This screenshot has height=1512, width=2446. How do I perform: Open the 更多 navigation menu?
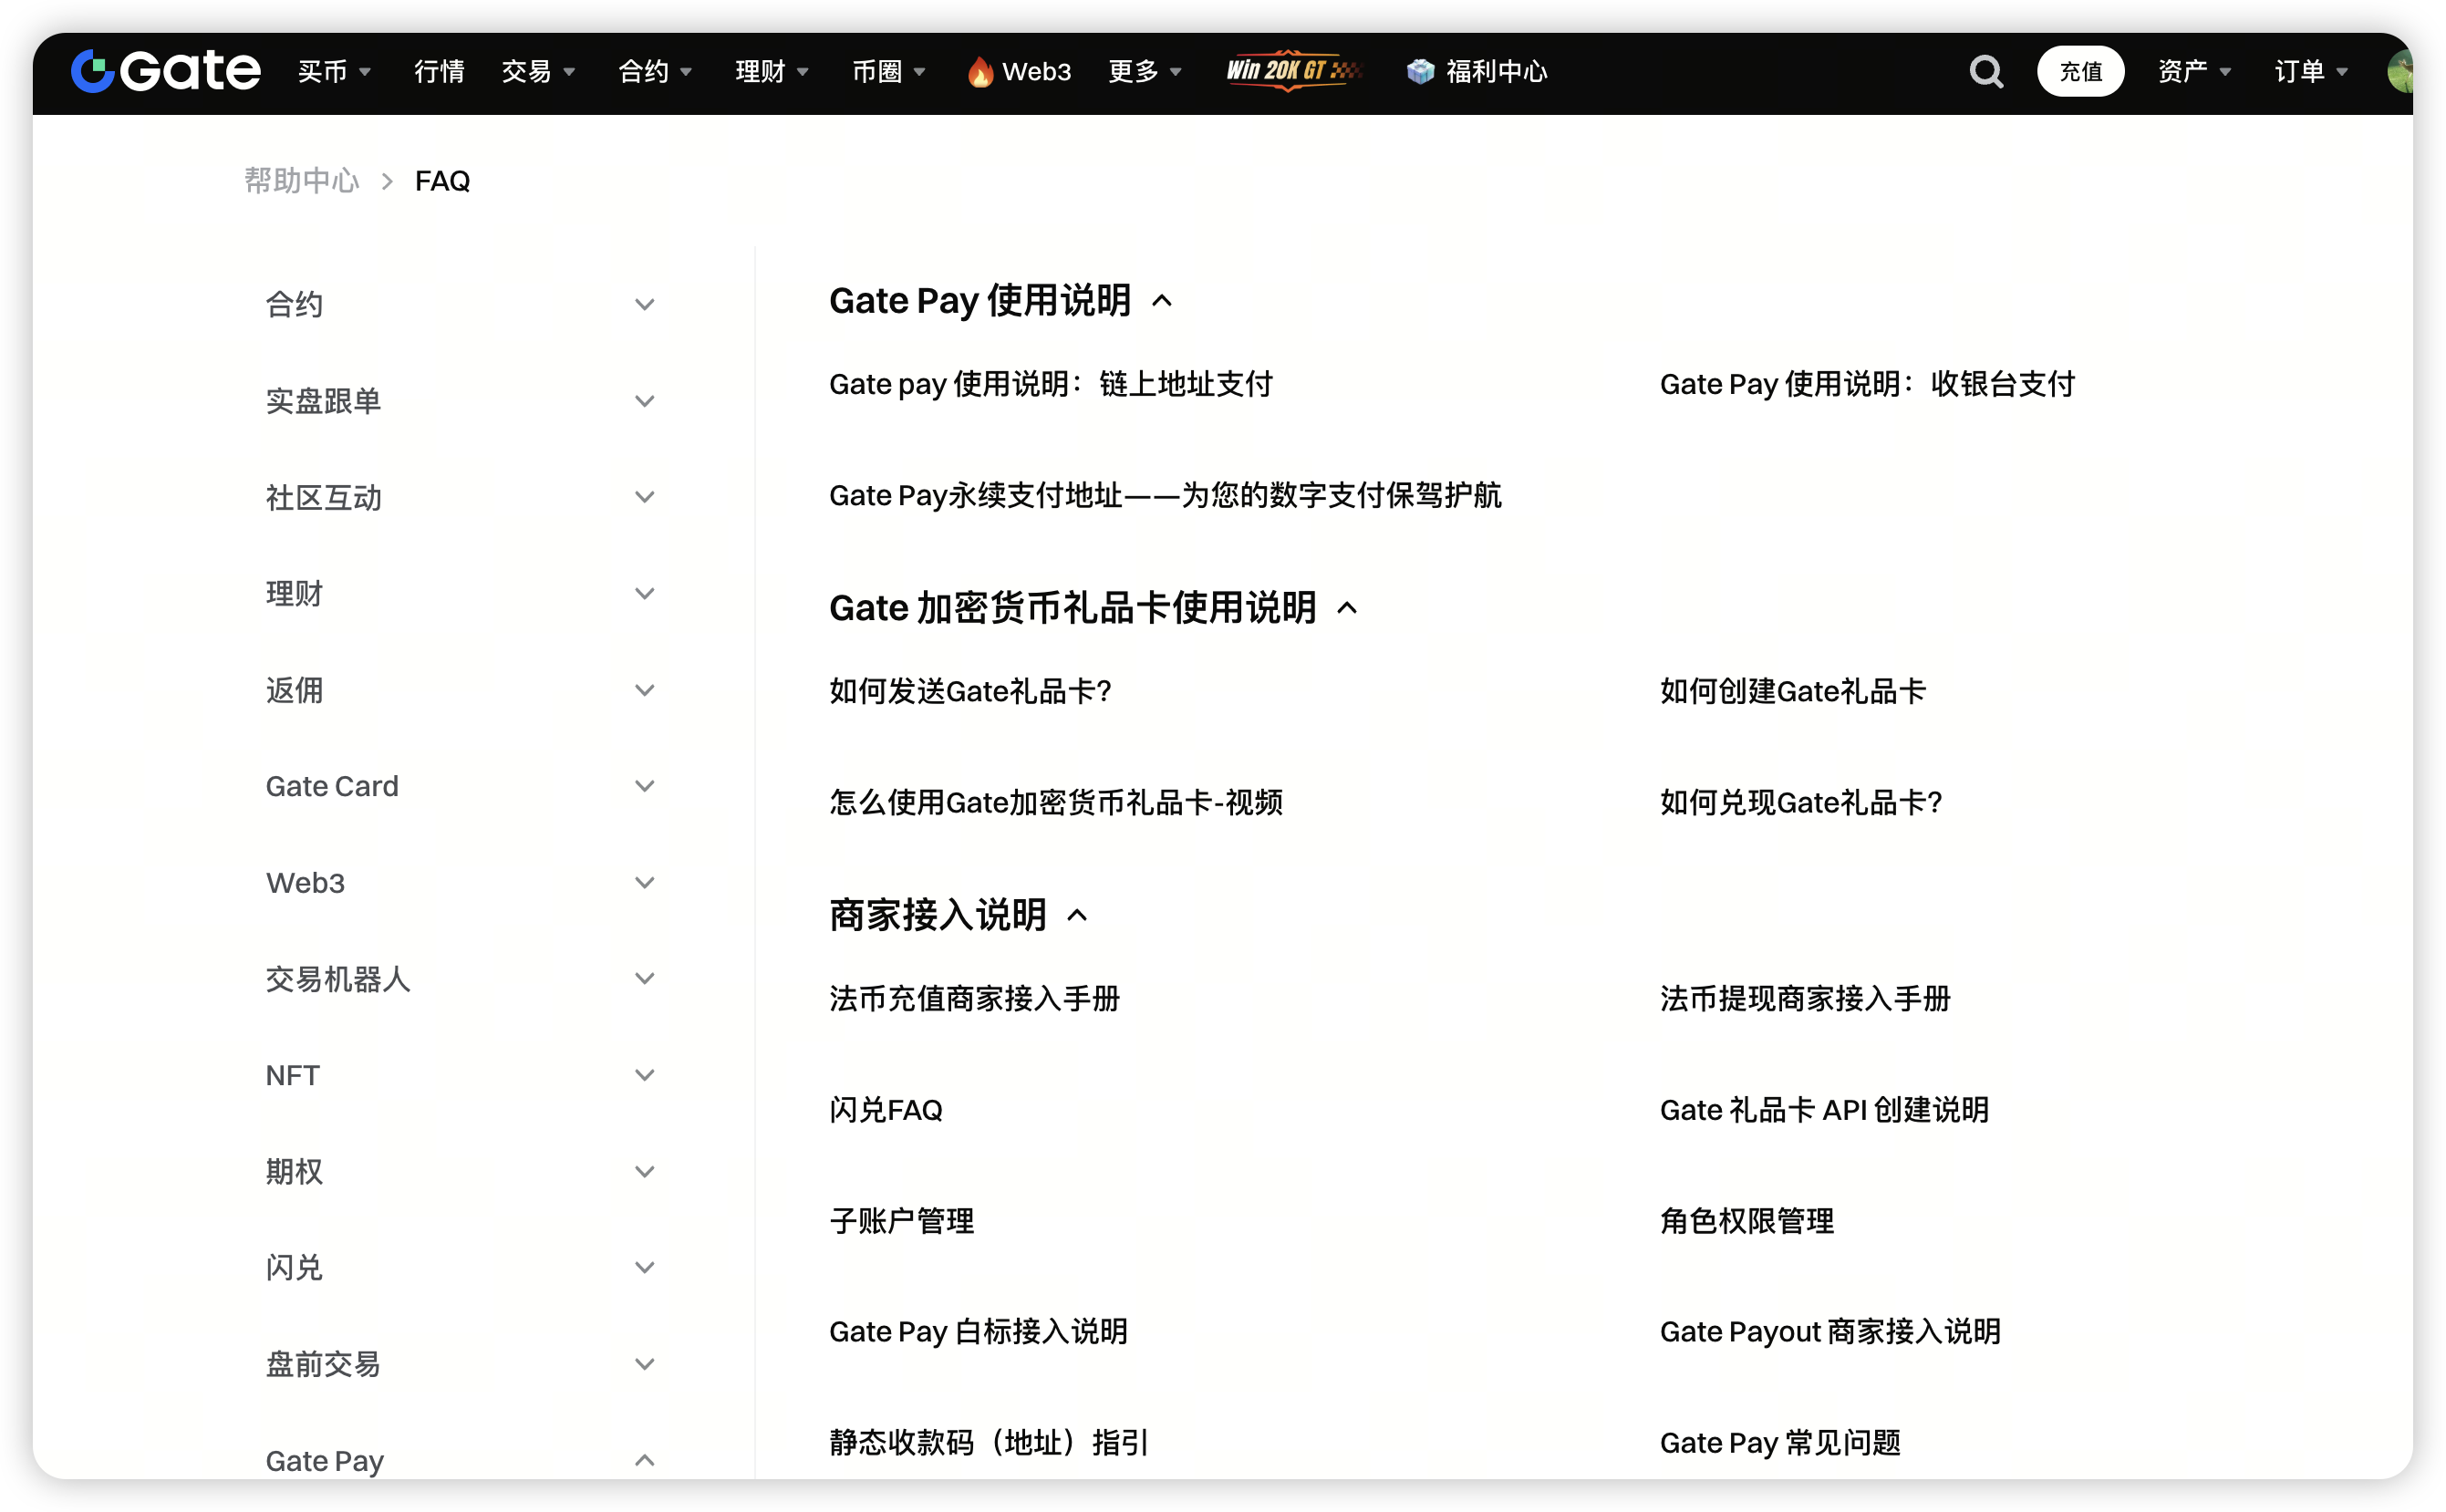click(x=1145, y=72)
